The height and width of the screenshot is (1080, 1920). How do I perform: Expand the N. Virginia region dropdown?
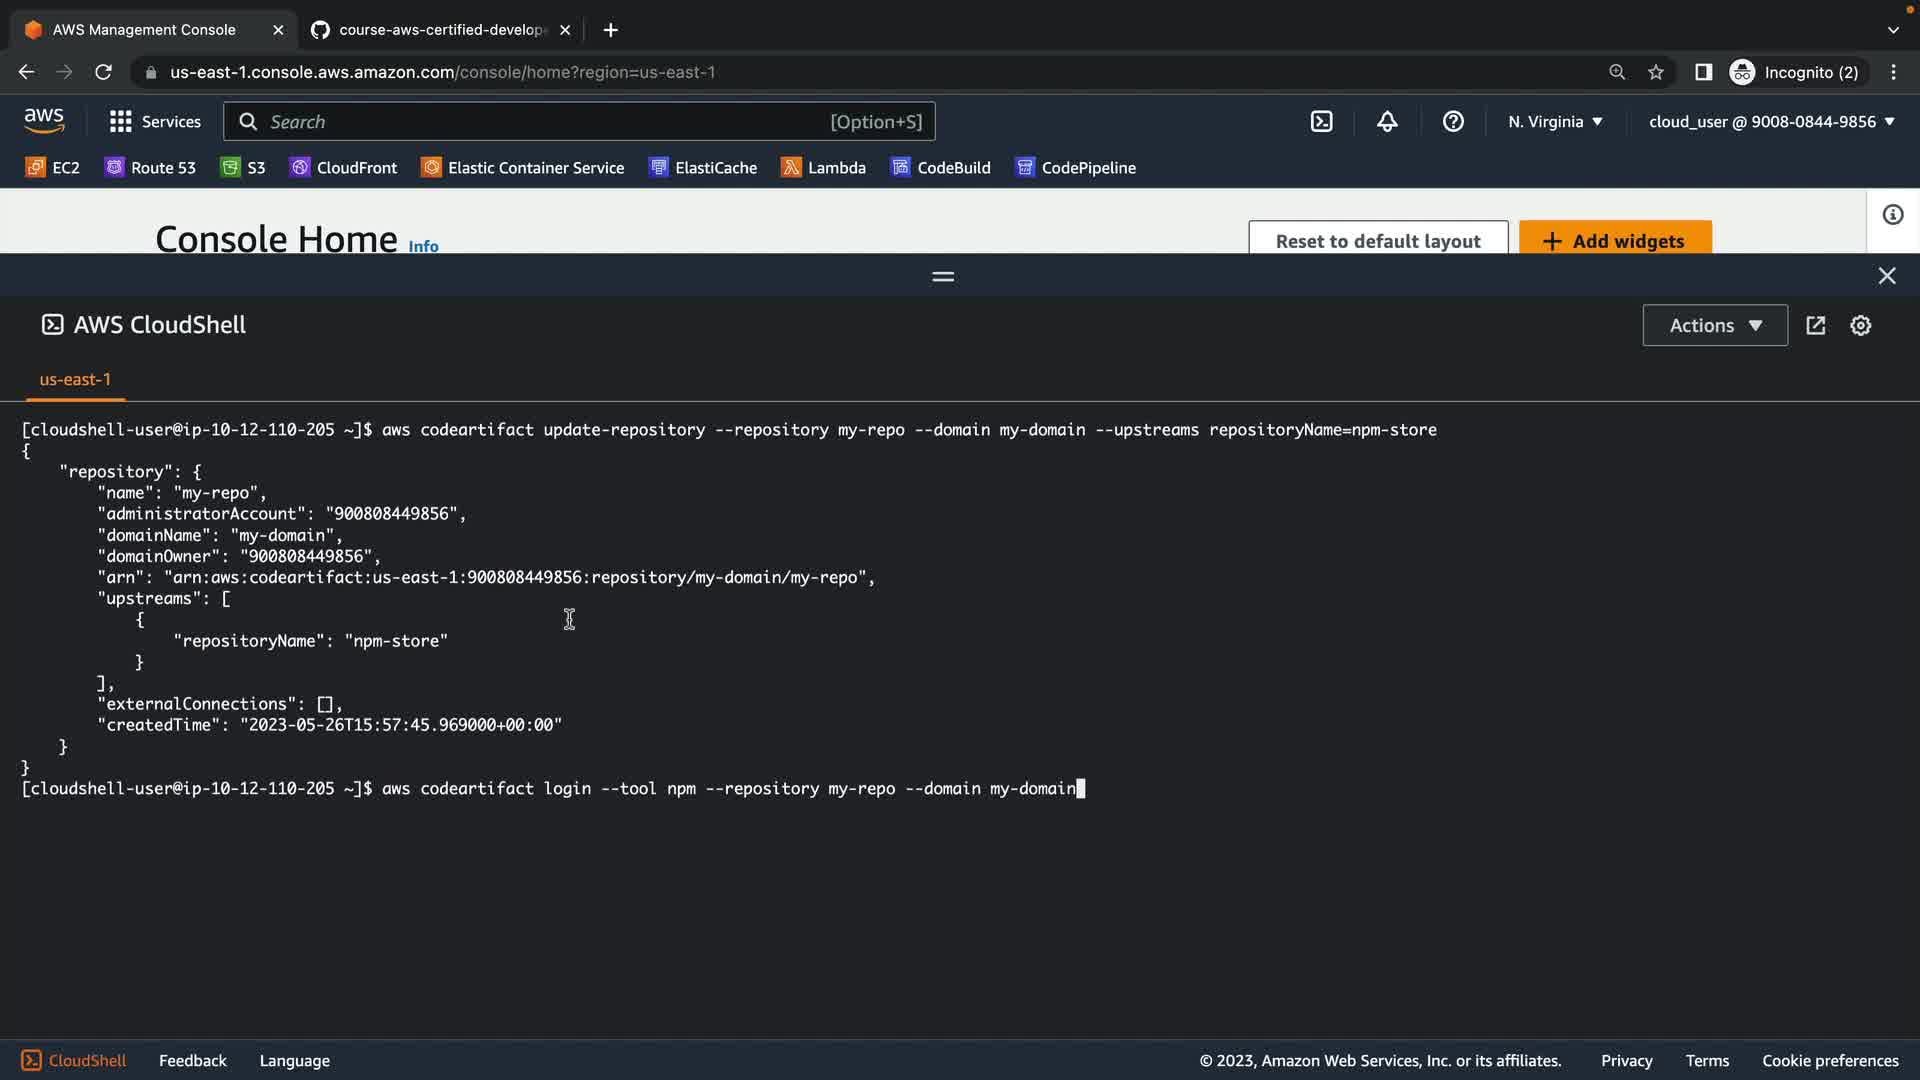pyautogui.click(x=1555, y=121)
